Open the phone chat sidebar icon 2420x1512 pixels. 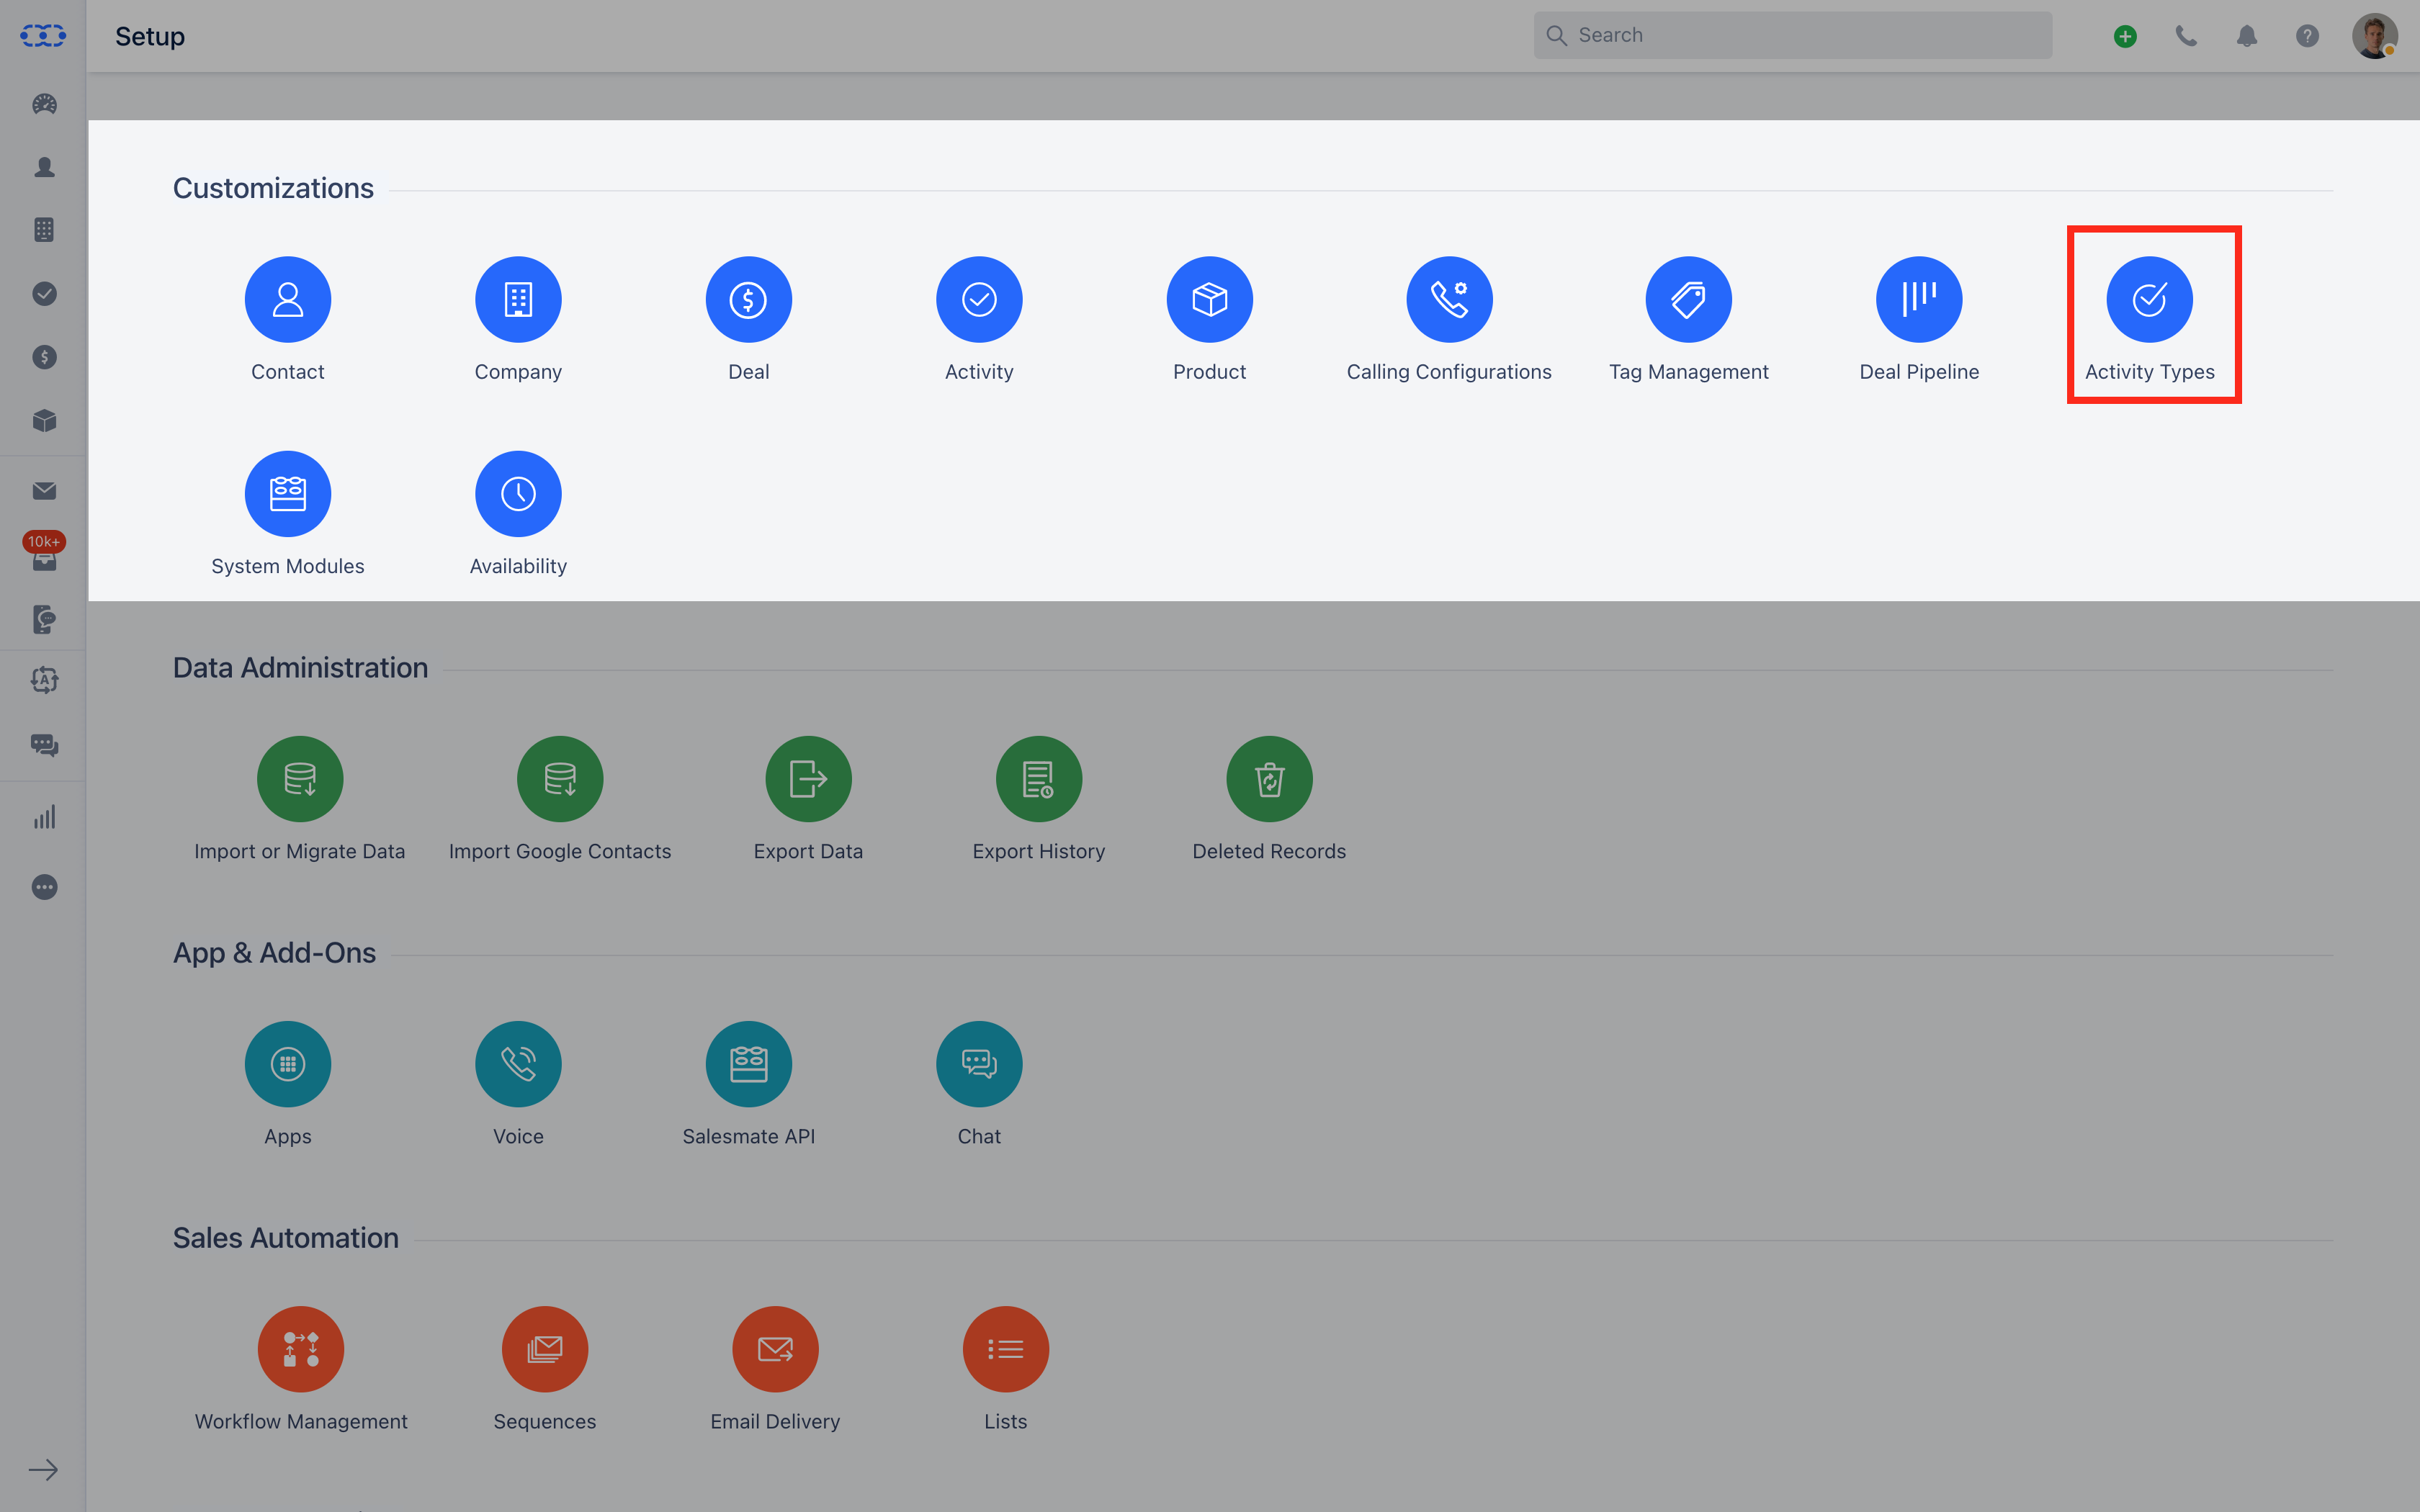pos(44,619)
